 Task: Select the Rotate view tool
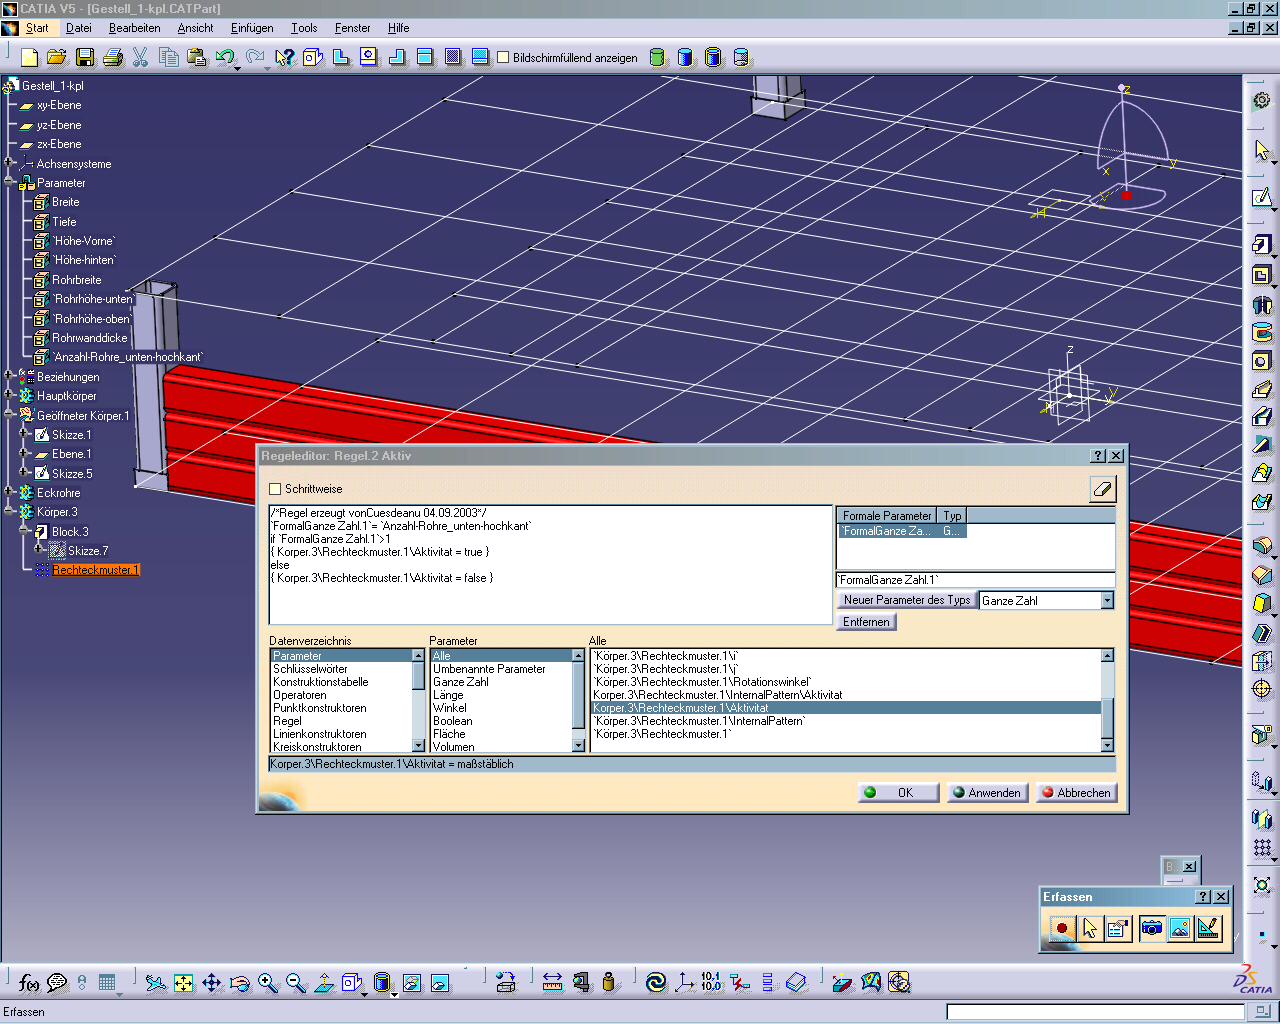(x=240, y=983)
